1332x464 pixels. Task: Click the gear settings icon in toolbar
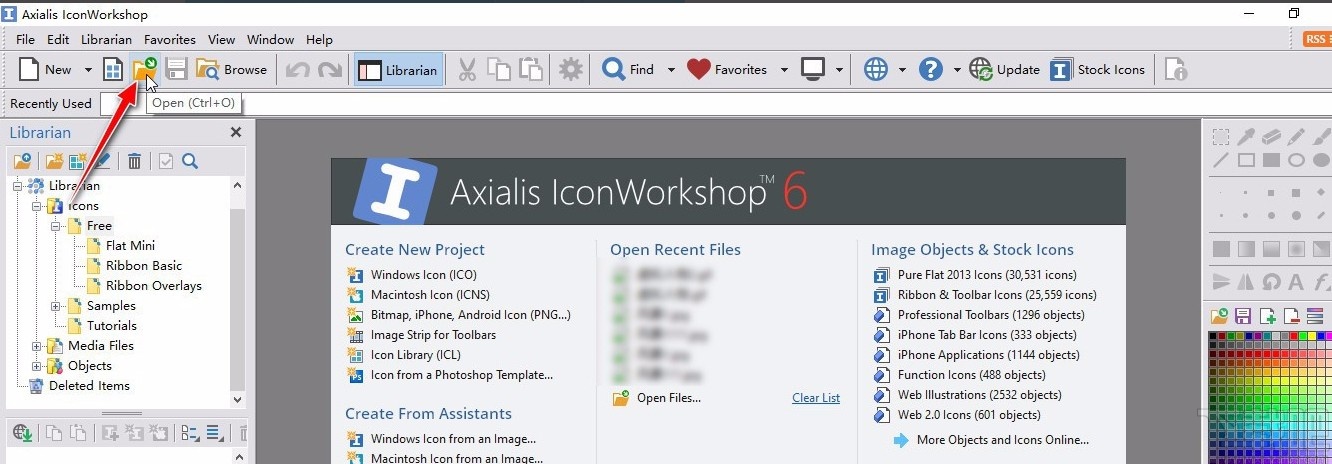pyautogui.click(x=571, y=70)
